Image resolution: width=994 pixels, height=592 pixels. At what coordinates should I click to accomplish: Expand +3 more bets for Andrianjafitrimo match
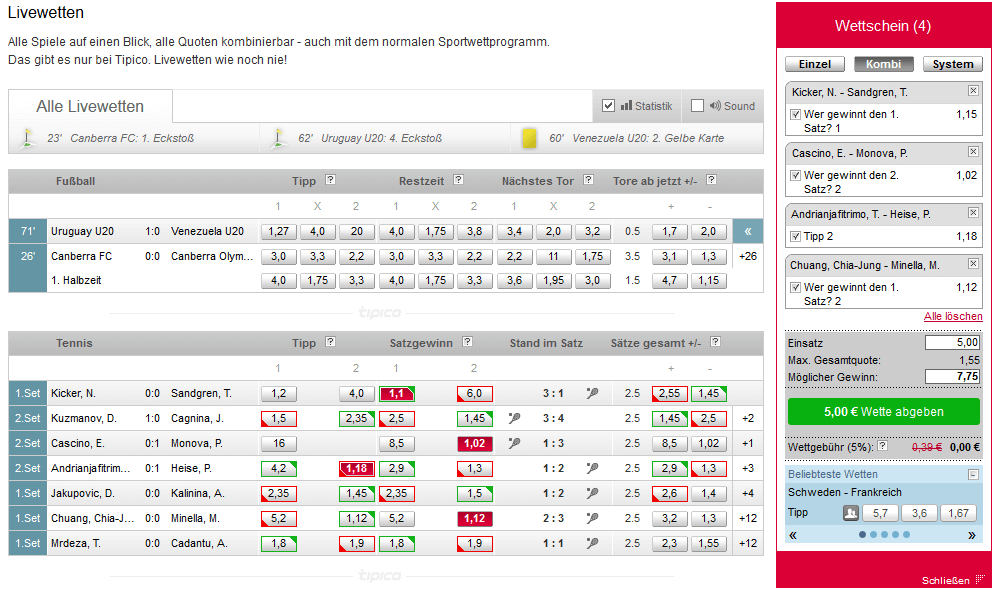(x=748, y=468)
